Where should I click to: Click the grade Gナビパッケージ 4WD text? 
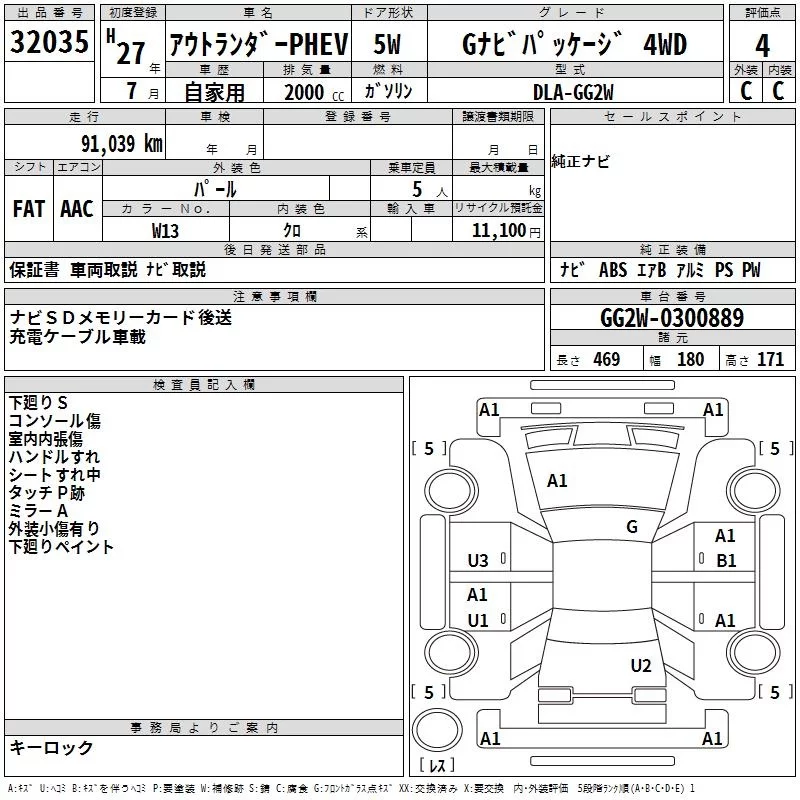pyautogui.click(x=574, y=44)
